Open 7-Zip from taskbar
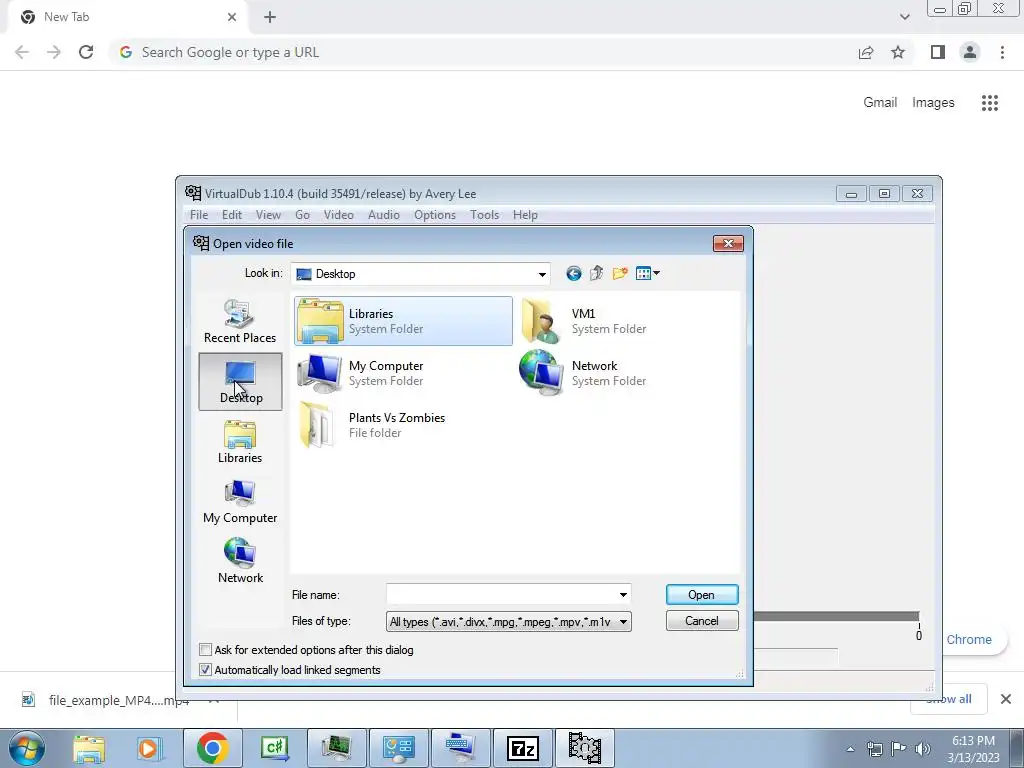 click(x=523, y=748)
